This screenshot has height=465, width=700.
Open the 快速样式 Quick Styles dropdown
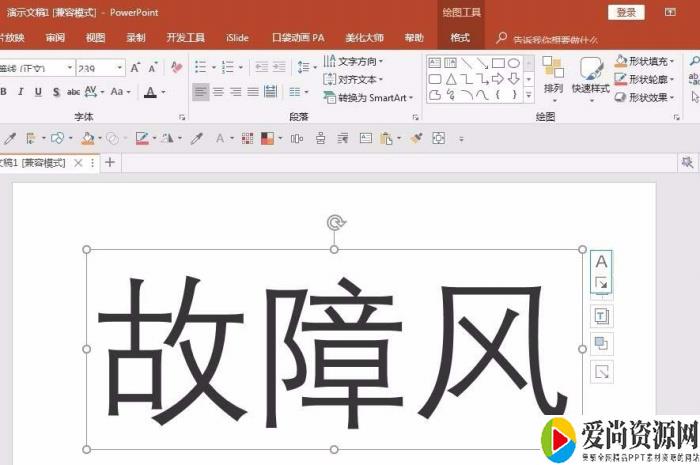tap(591, 79)
